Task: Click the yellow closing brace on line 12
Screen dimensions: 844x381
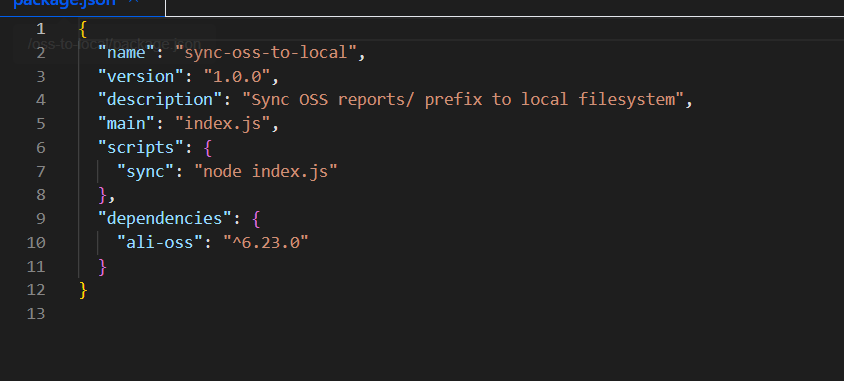Action: 83,290
